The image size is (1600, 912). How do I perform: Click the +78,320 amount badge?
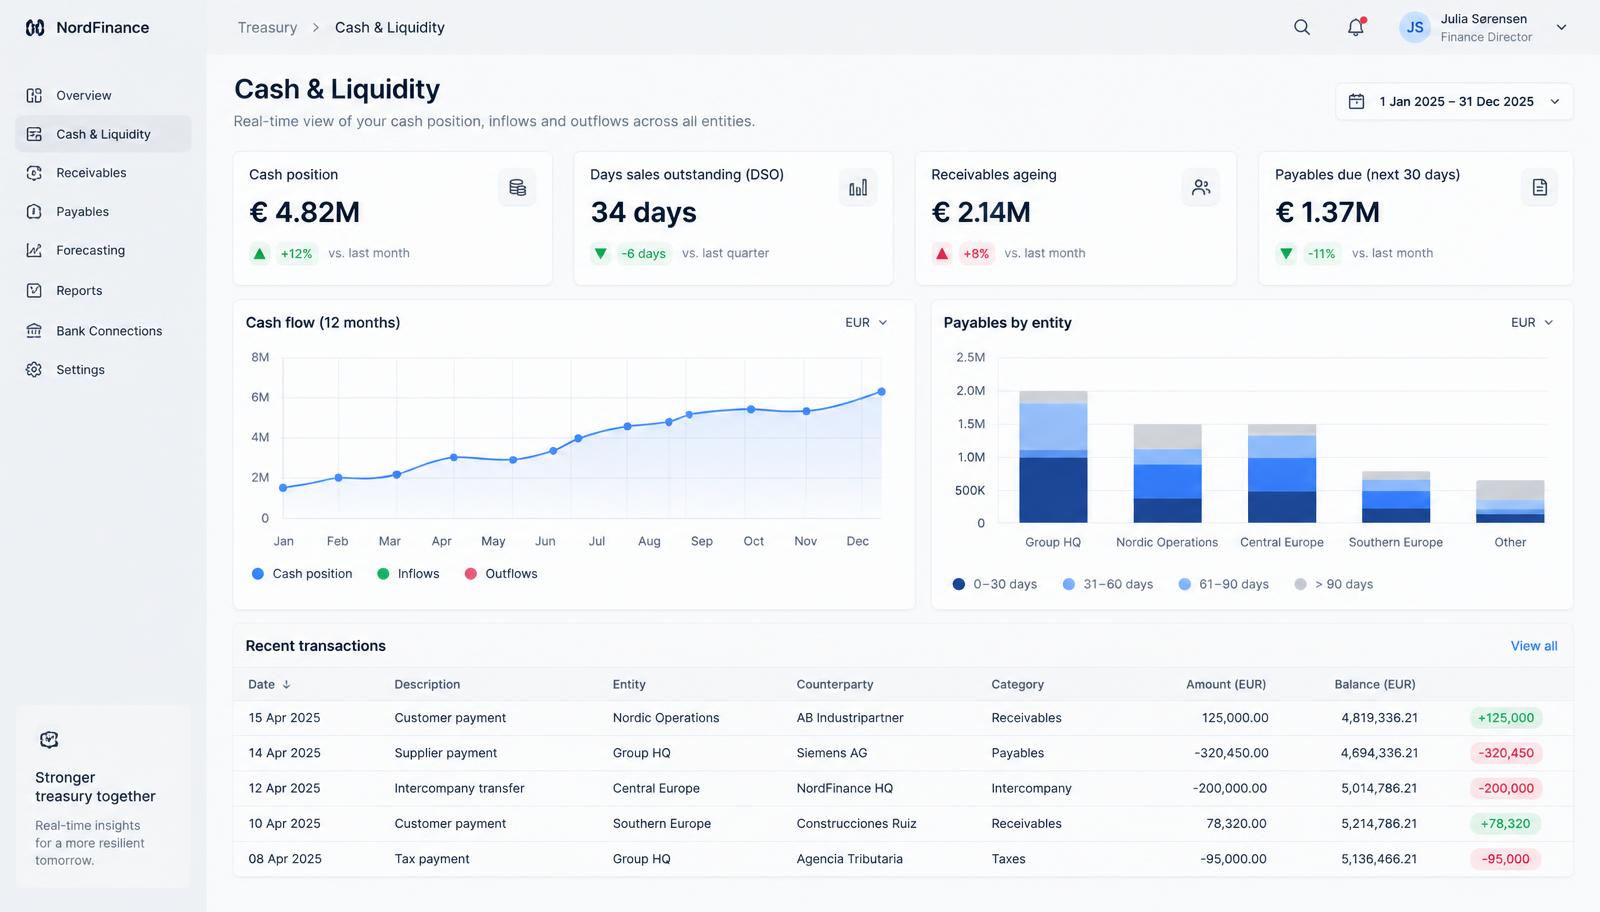[x=1506, y=824]
